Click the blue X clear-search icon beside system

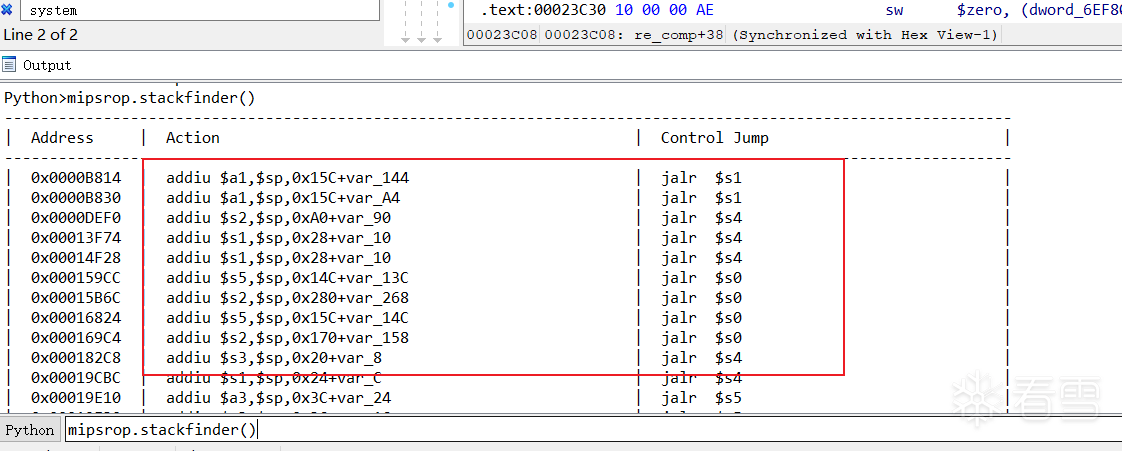pos(6,10)
